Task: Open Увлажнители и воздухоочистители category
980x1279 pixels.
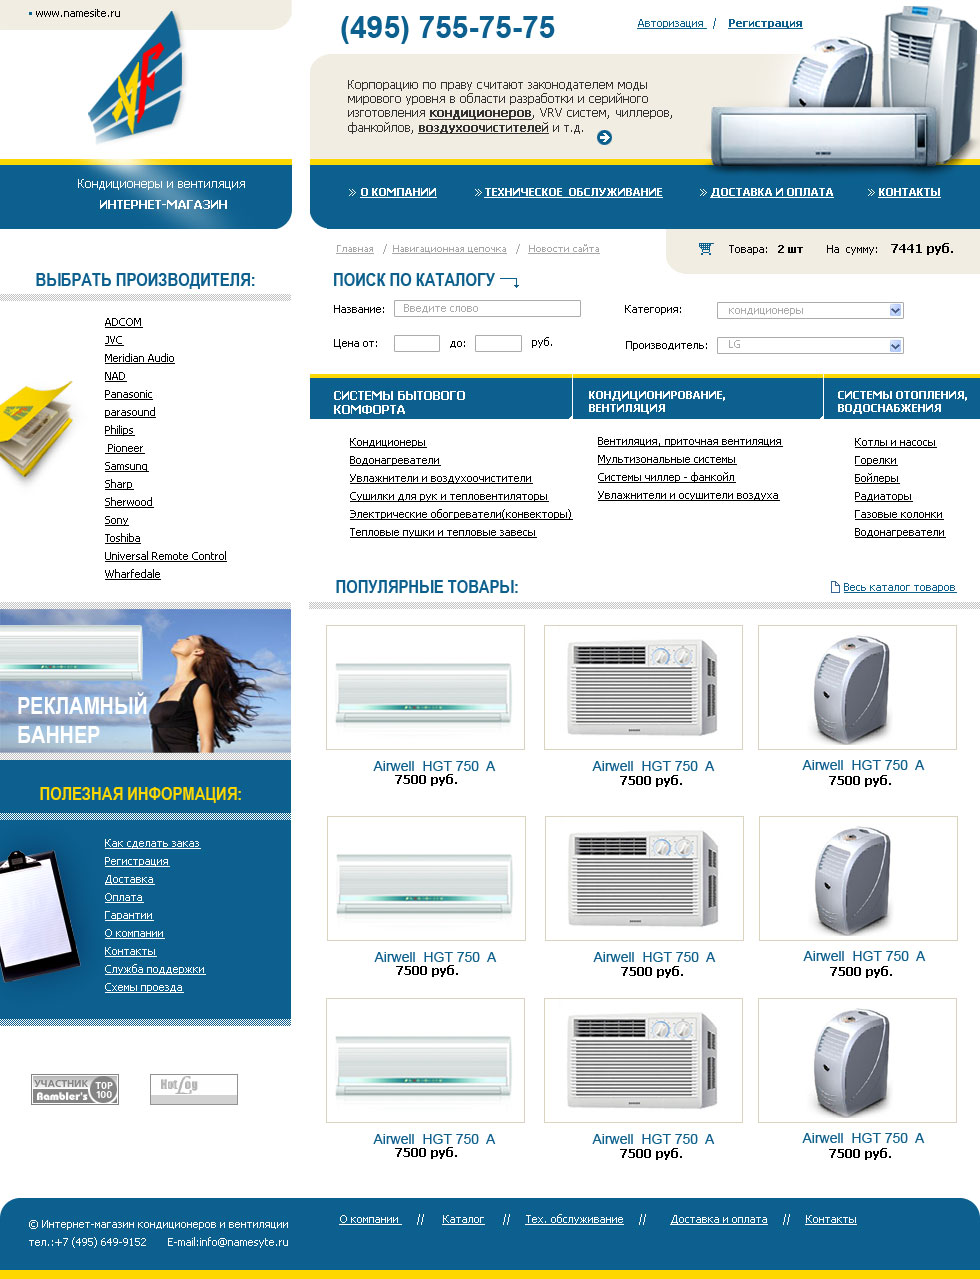Action: pyautogui.click(x=440, y=478)
